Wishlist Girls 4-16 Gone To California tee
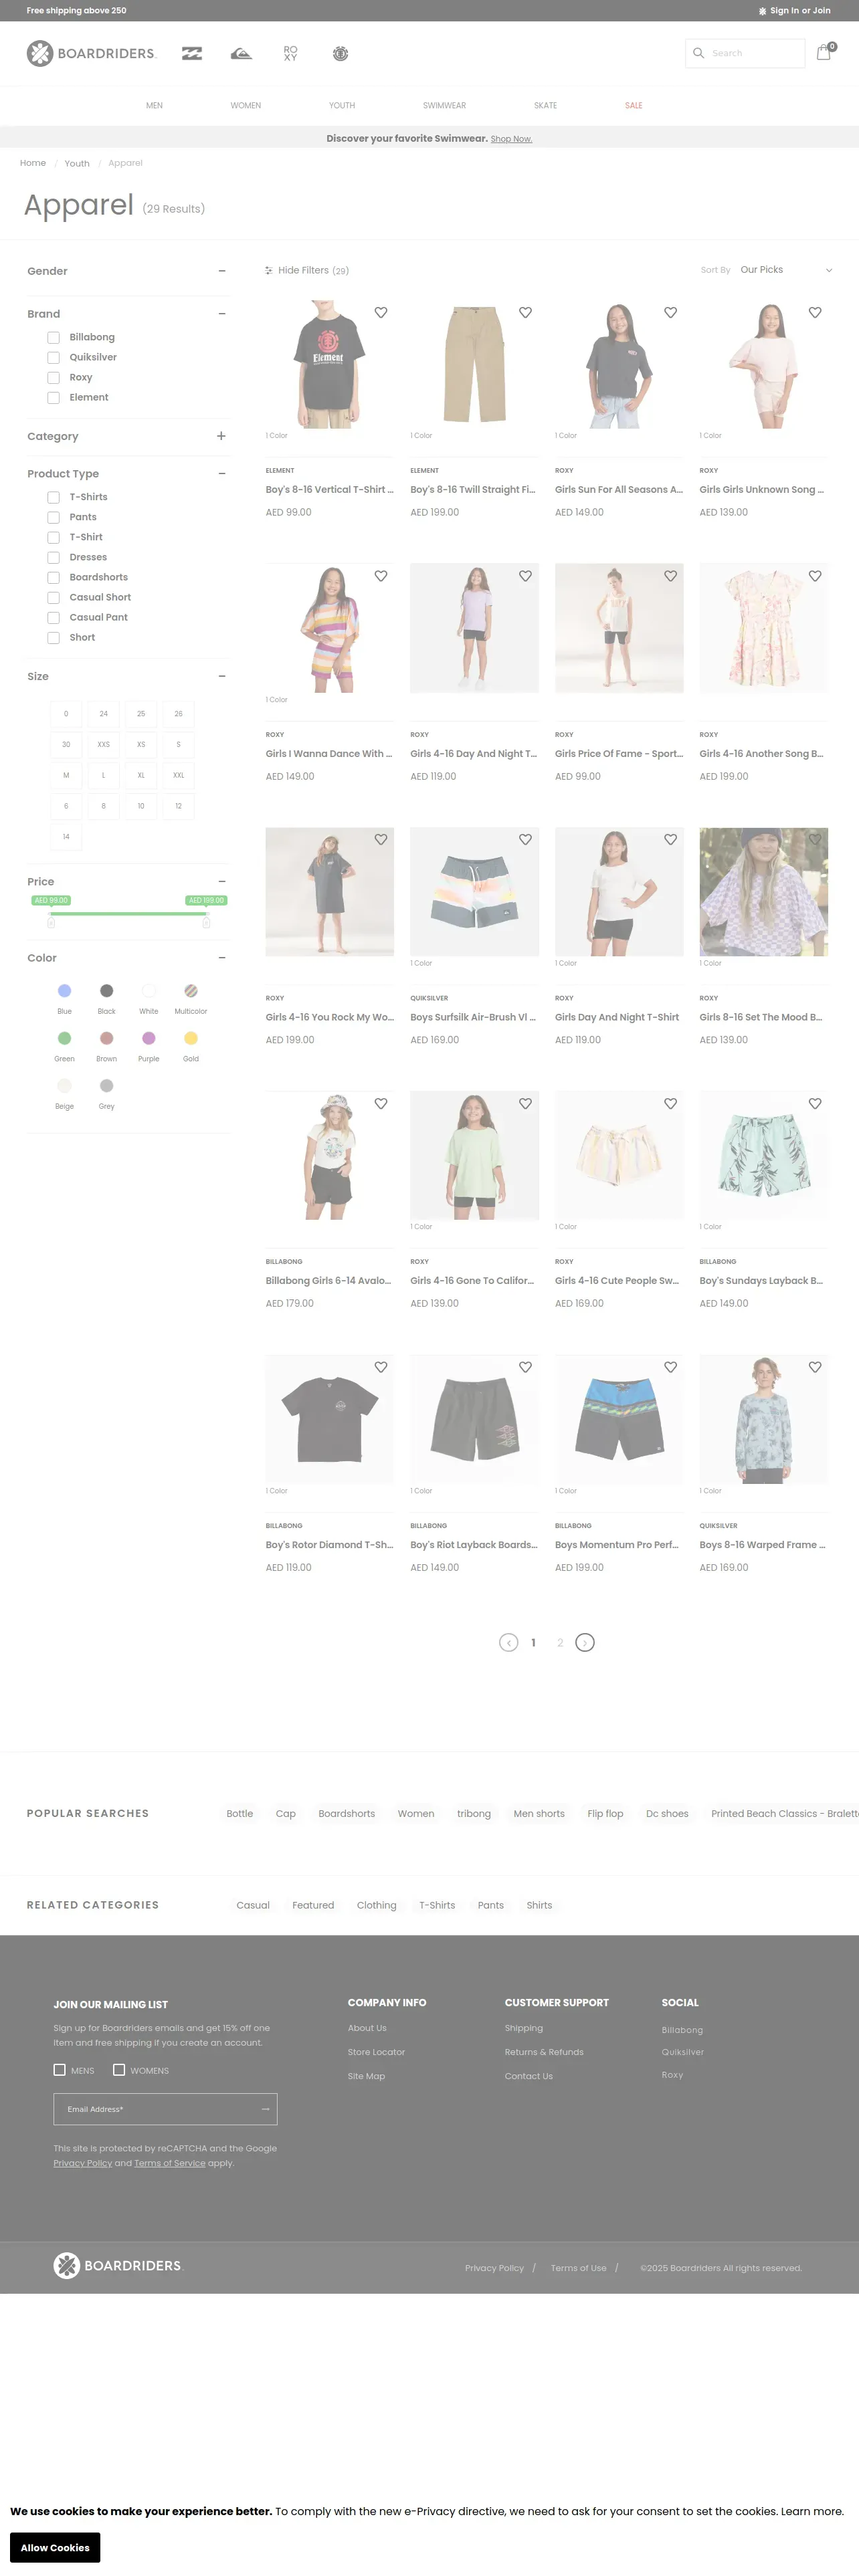 click(525, 1104)
